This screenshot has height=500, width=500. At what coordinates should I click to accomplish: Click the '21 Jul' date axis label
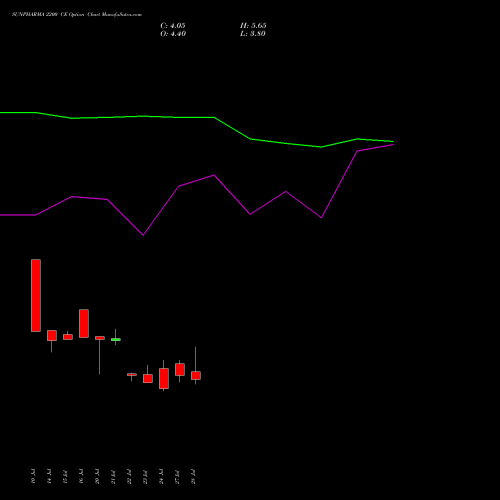point(113,477)
